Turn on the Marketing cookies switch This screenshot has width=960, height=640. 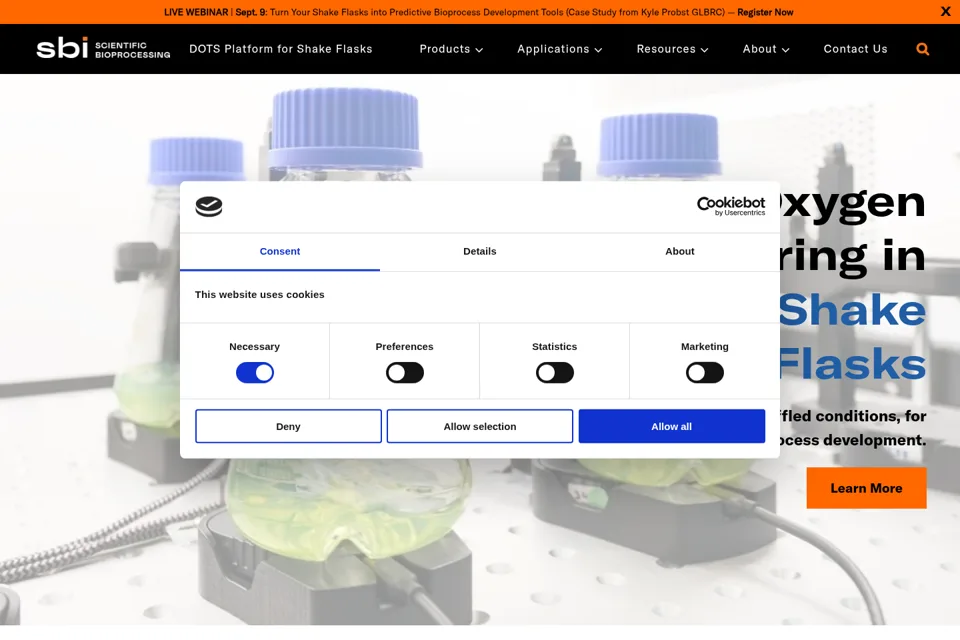pos(705,372)
